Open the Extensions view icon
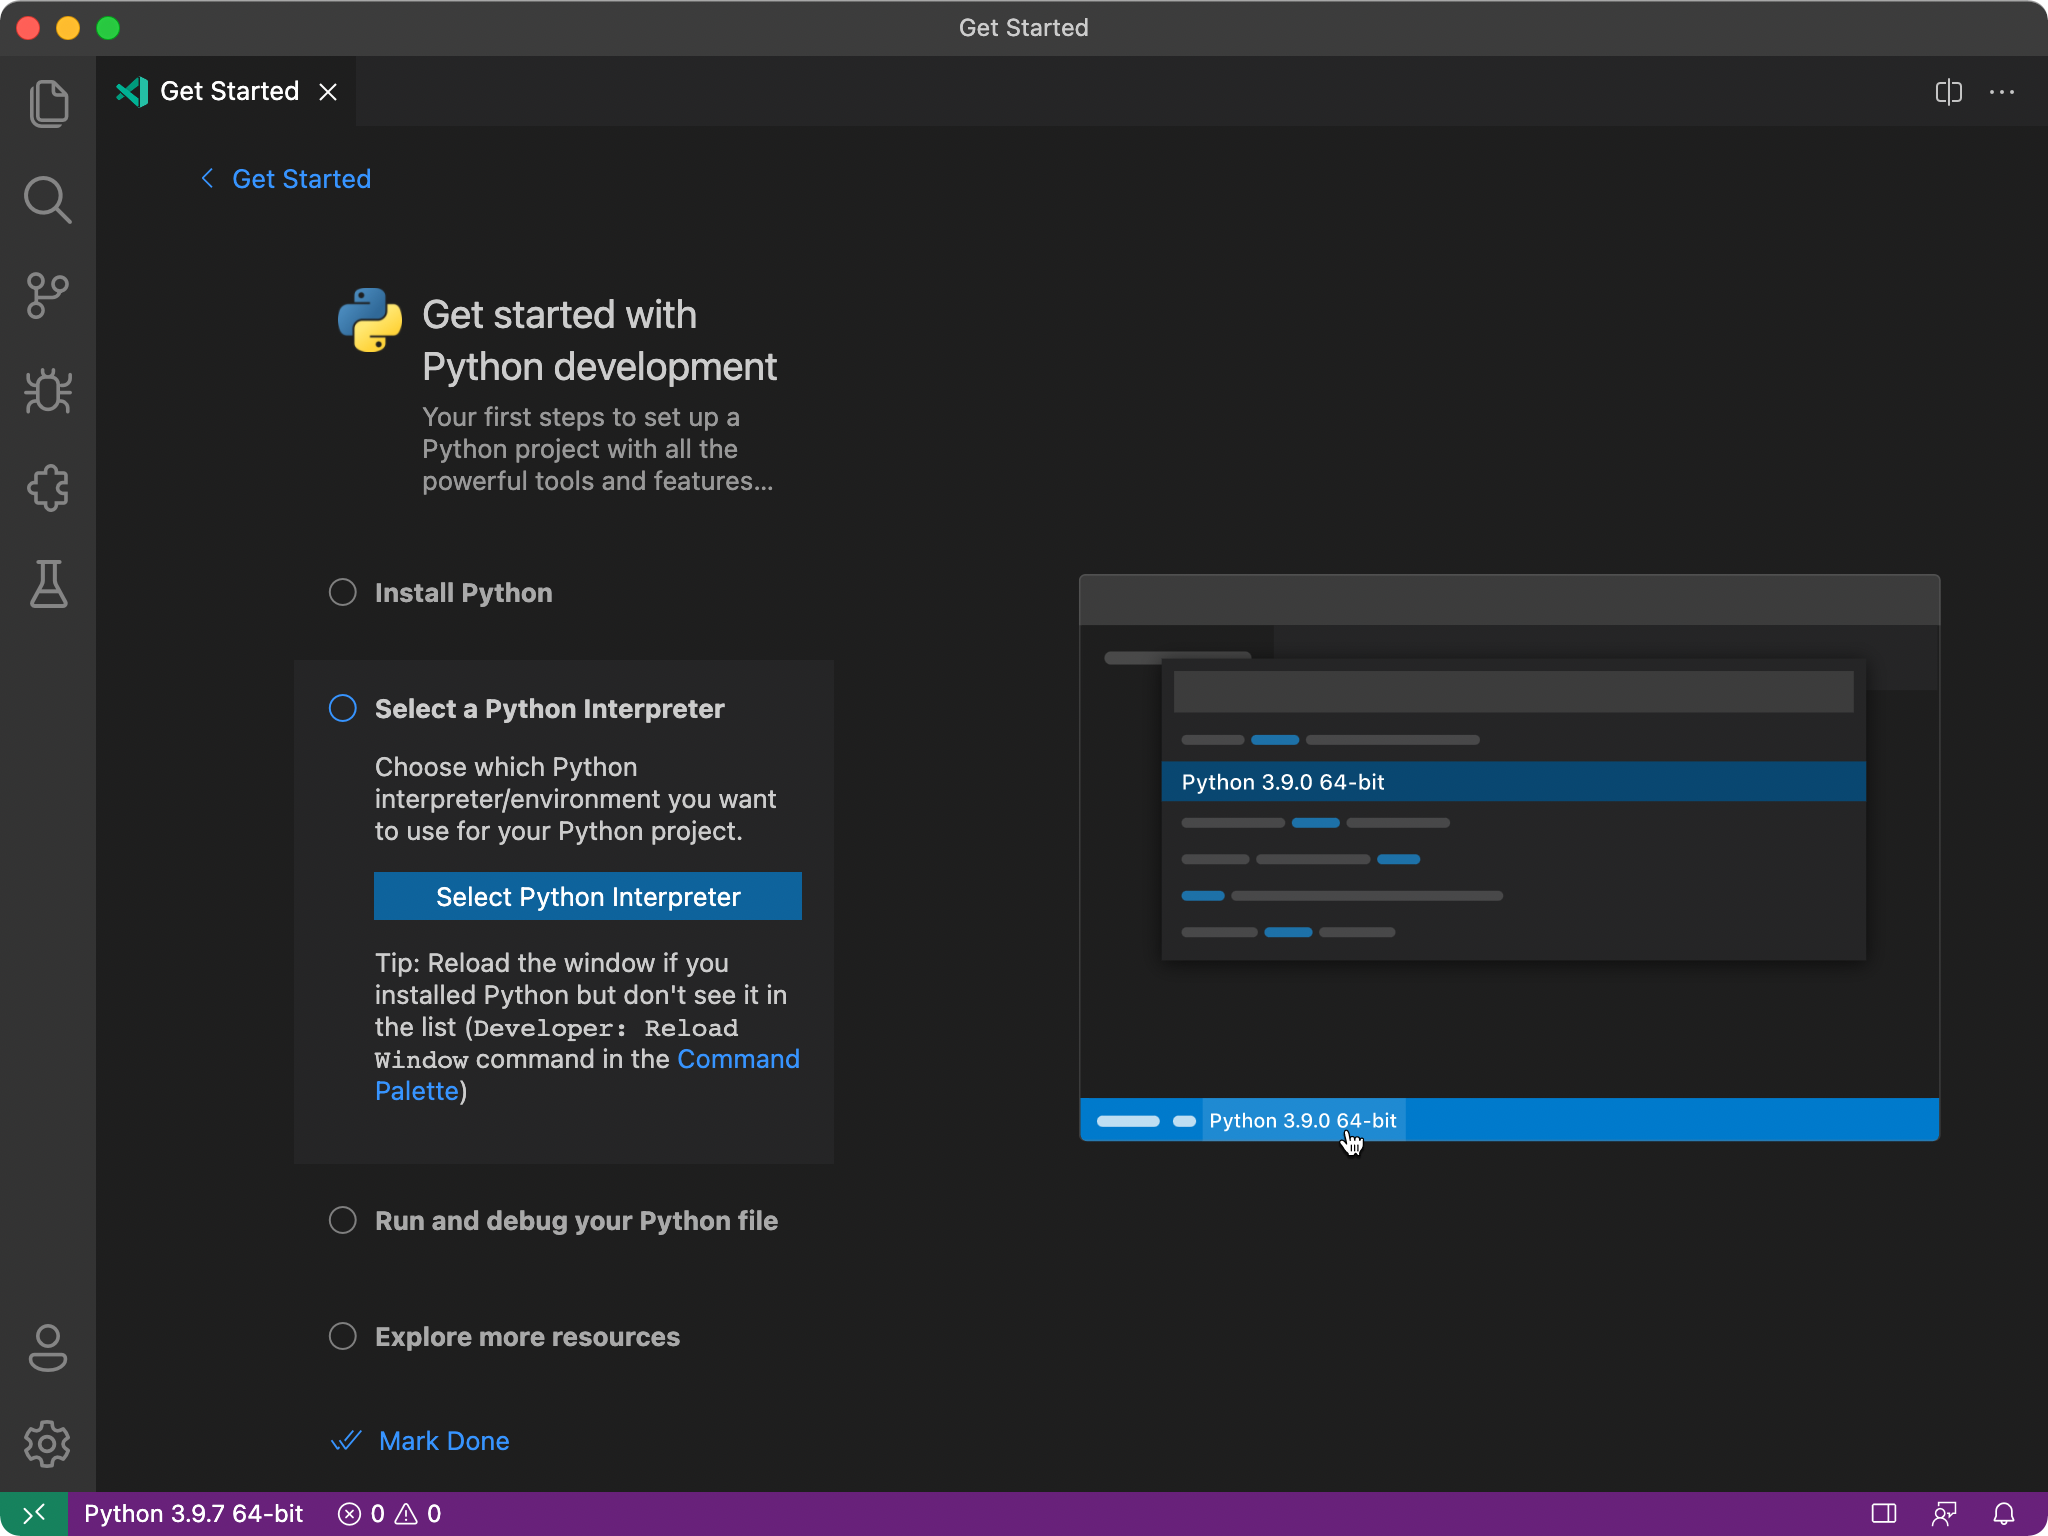Image resolution: width=2048 pixels, height=1536 pixels. [x=48, y=488]
